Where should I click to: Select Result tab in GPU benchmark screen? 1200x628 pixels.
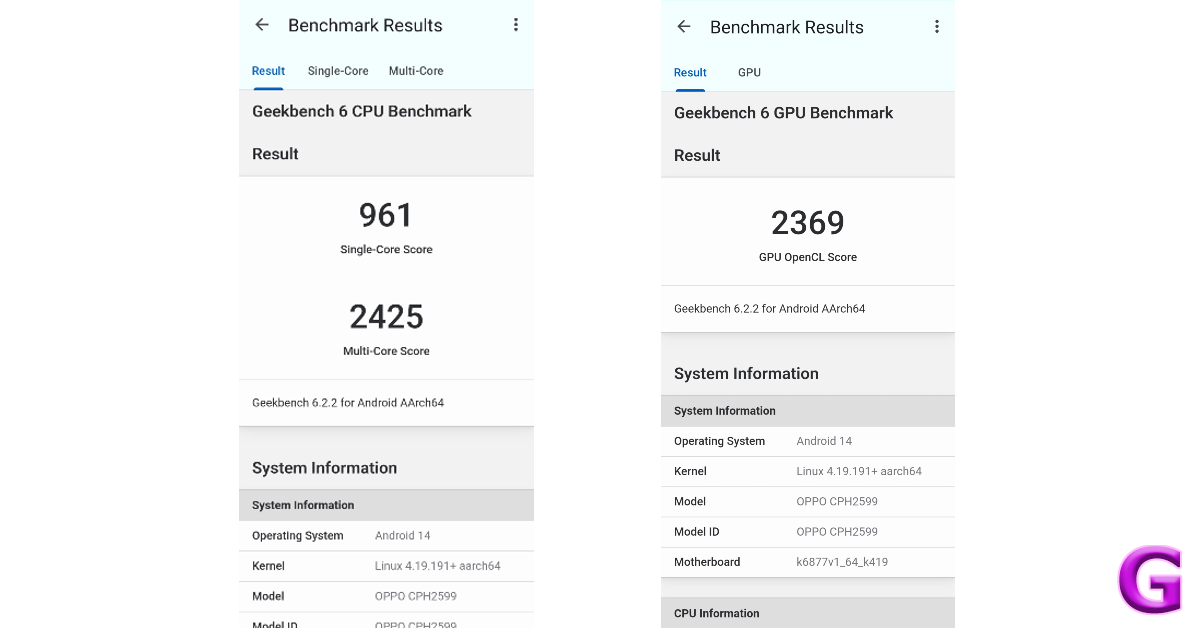click(690, 73)
